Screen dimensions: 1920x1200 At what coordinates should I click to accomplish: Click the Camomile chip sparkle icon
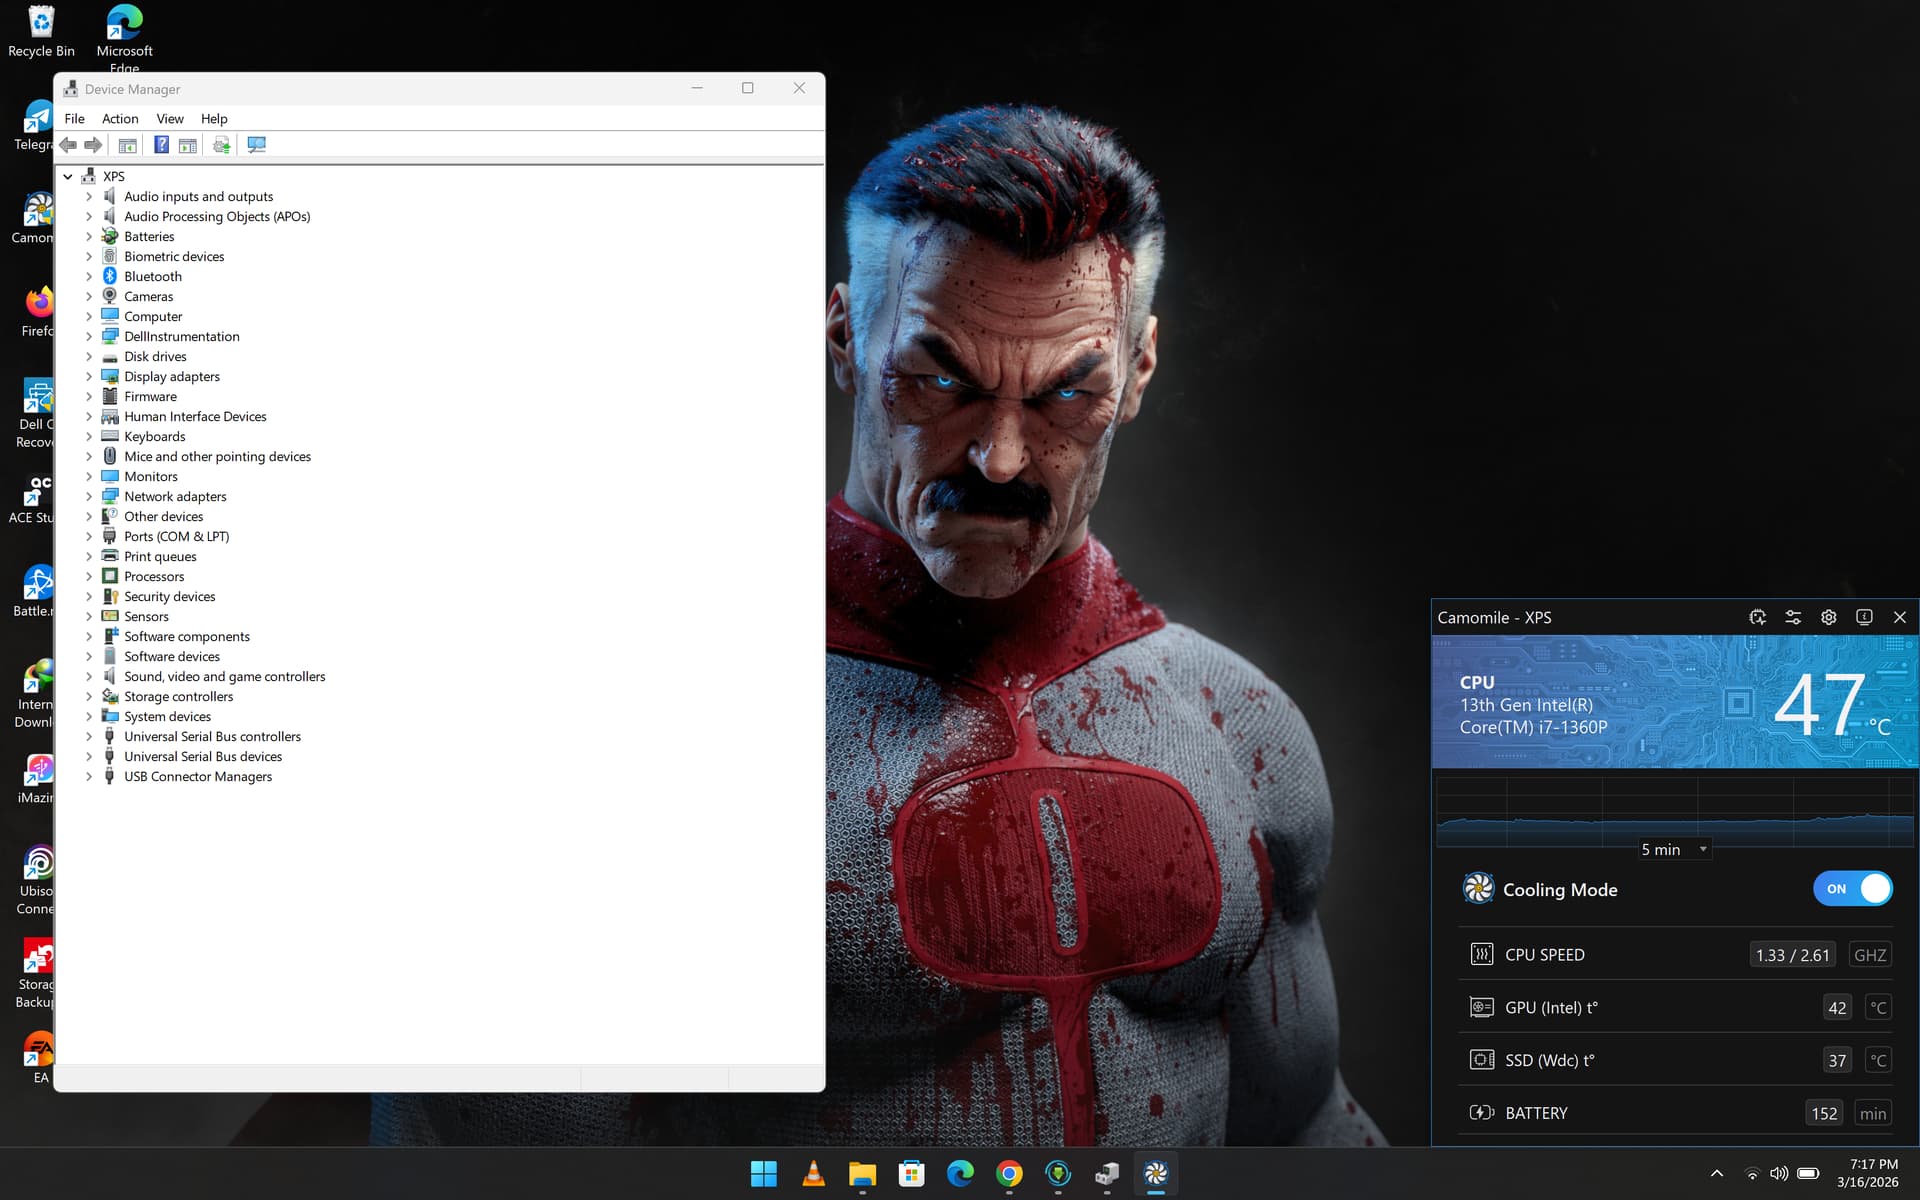point(1757,618)
